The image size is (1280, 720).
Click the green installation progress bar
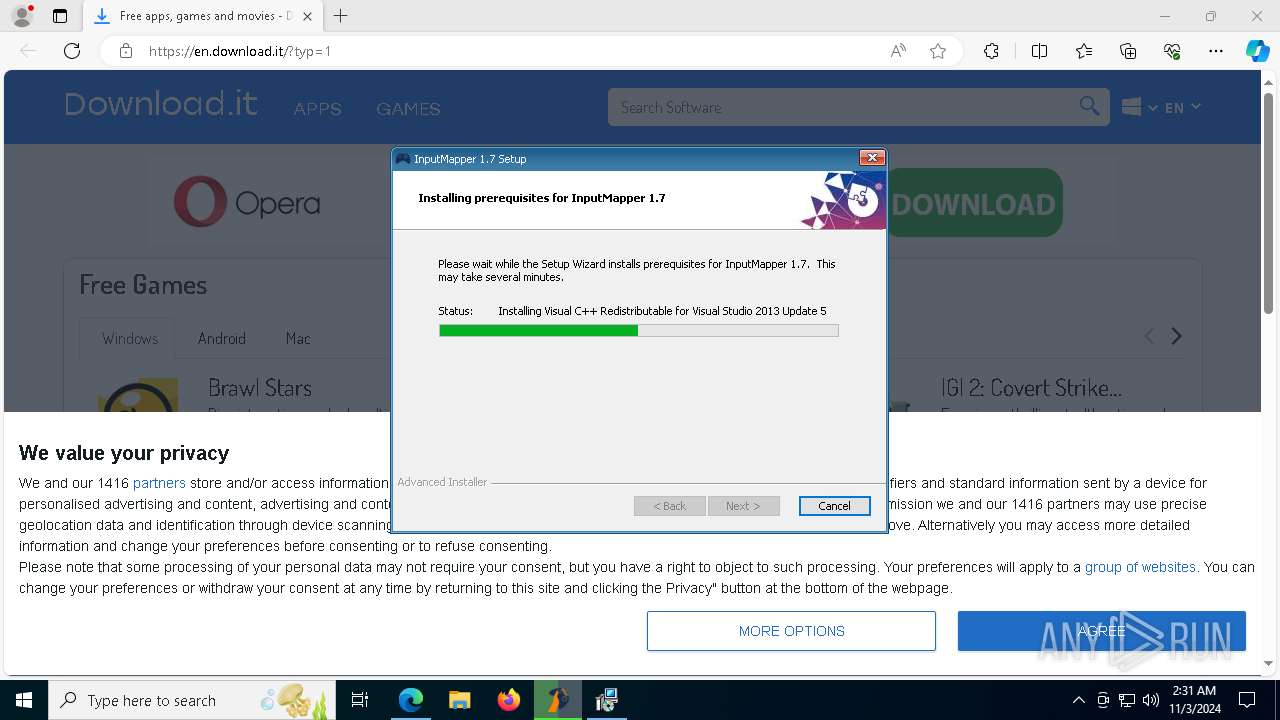[x=638, y=331]
